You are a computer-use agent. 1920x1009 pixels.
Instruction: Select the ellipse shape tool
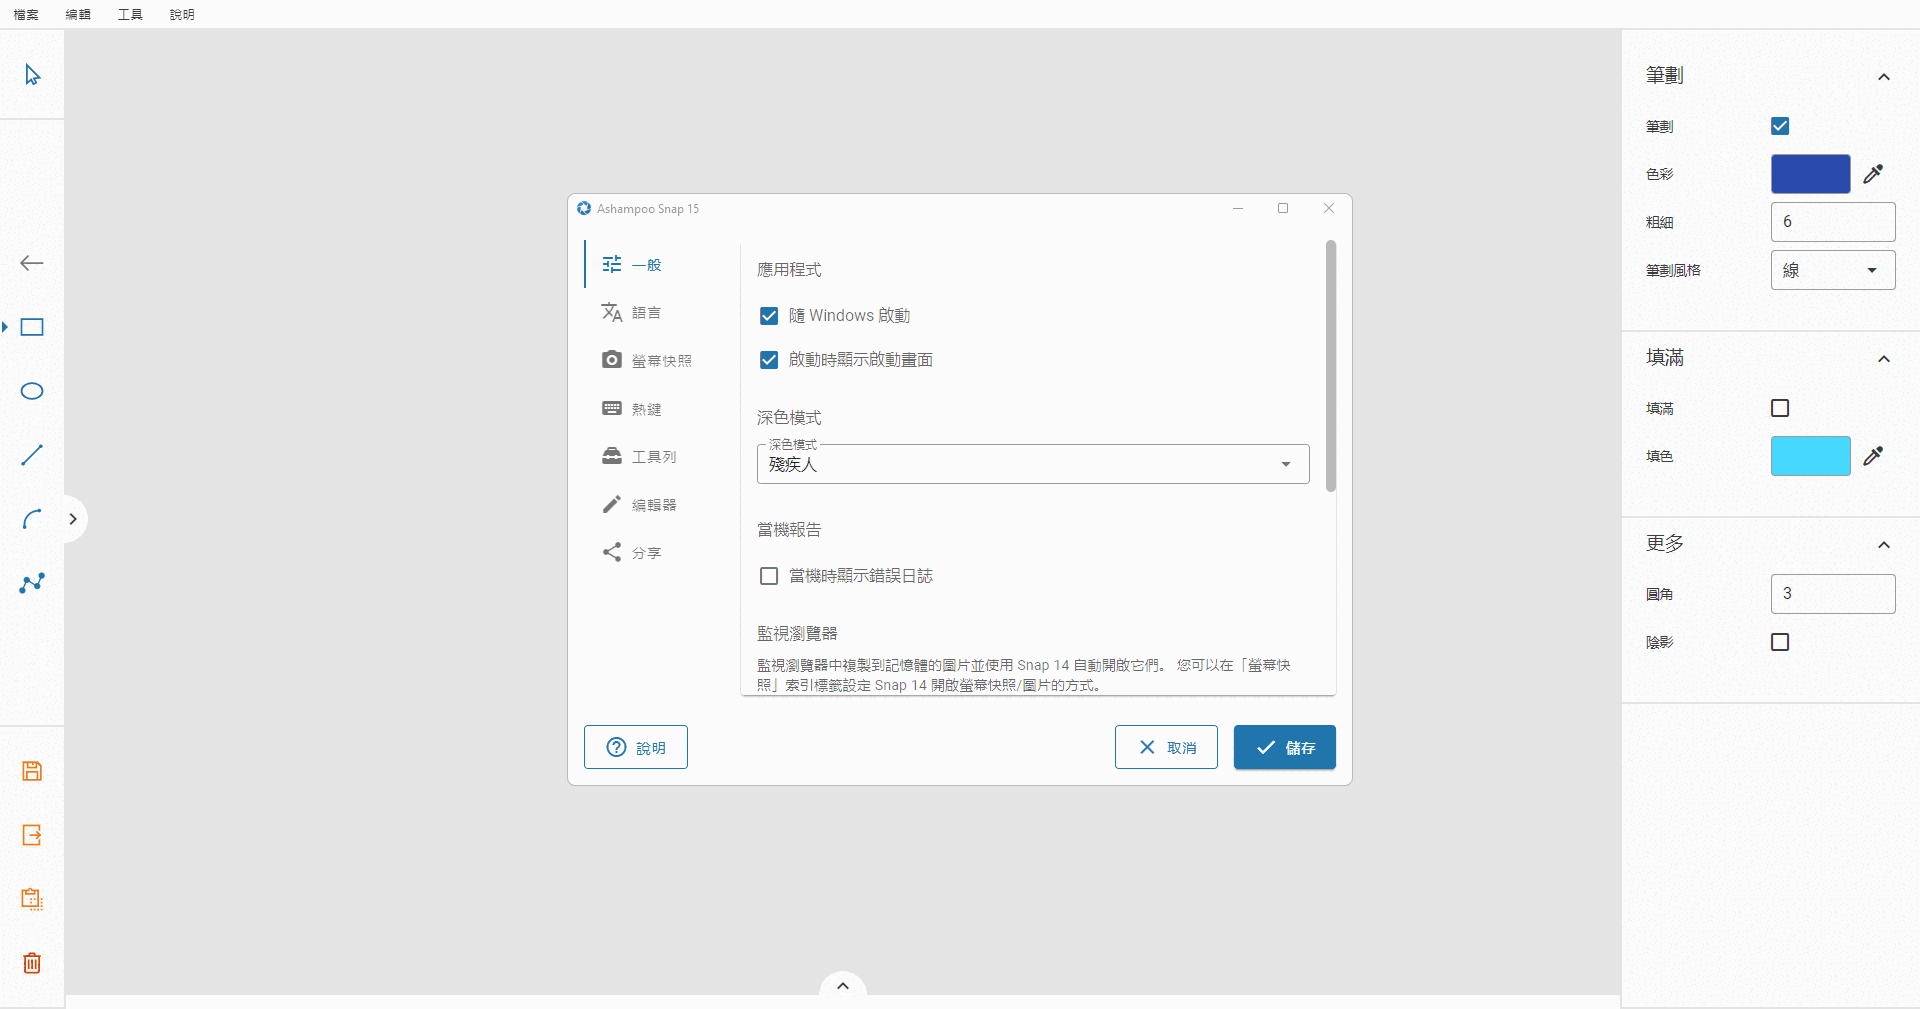point(32,391)
